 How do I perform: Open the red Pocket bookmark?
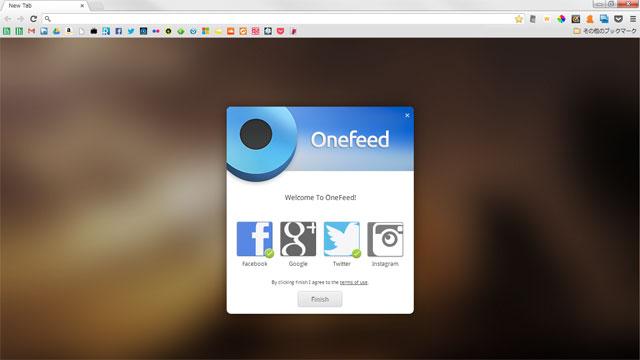click(280, 31)
